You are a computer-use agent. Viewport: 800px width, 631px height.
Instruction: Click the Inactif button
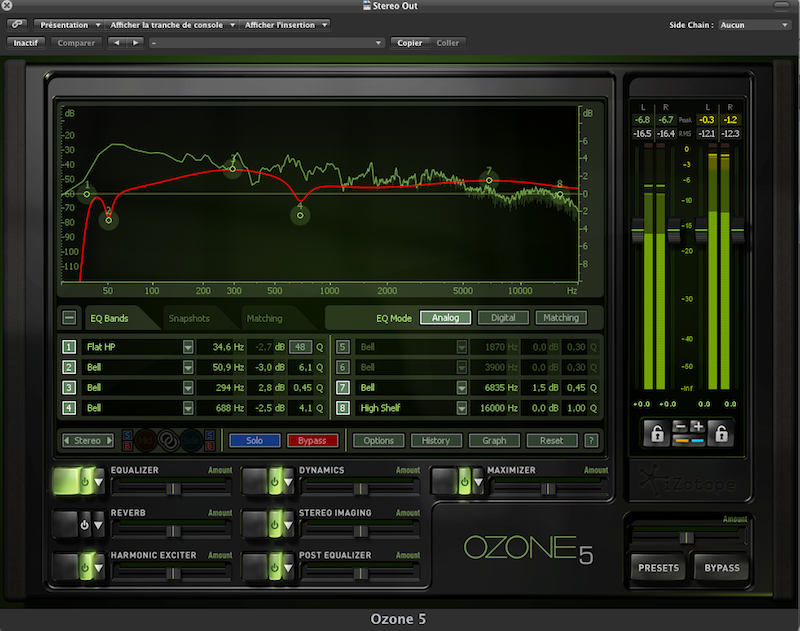26,43
